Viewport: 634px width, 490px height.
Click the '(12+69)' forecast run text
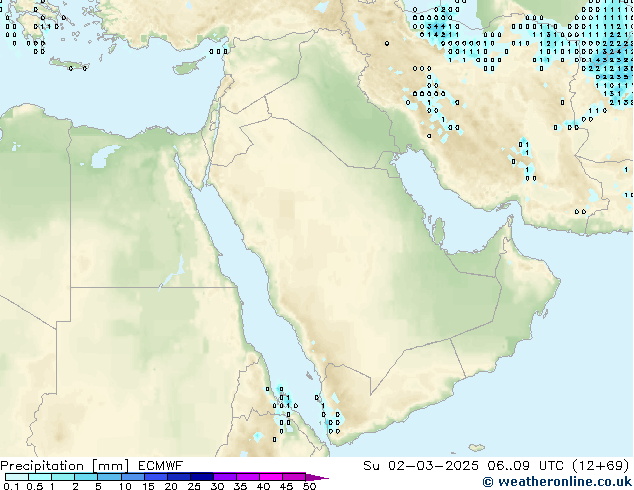pyautogui.click(x=601, y=466)
